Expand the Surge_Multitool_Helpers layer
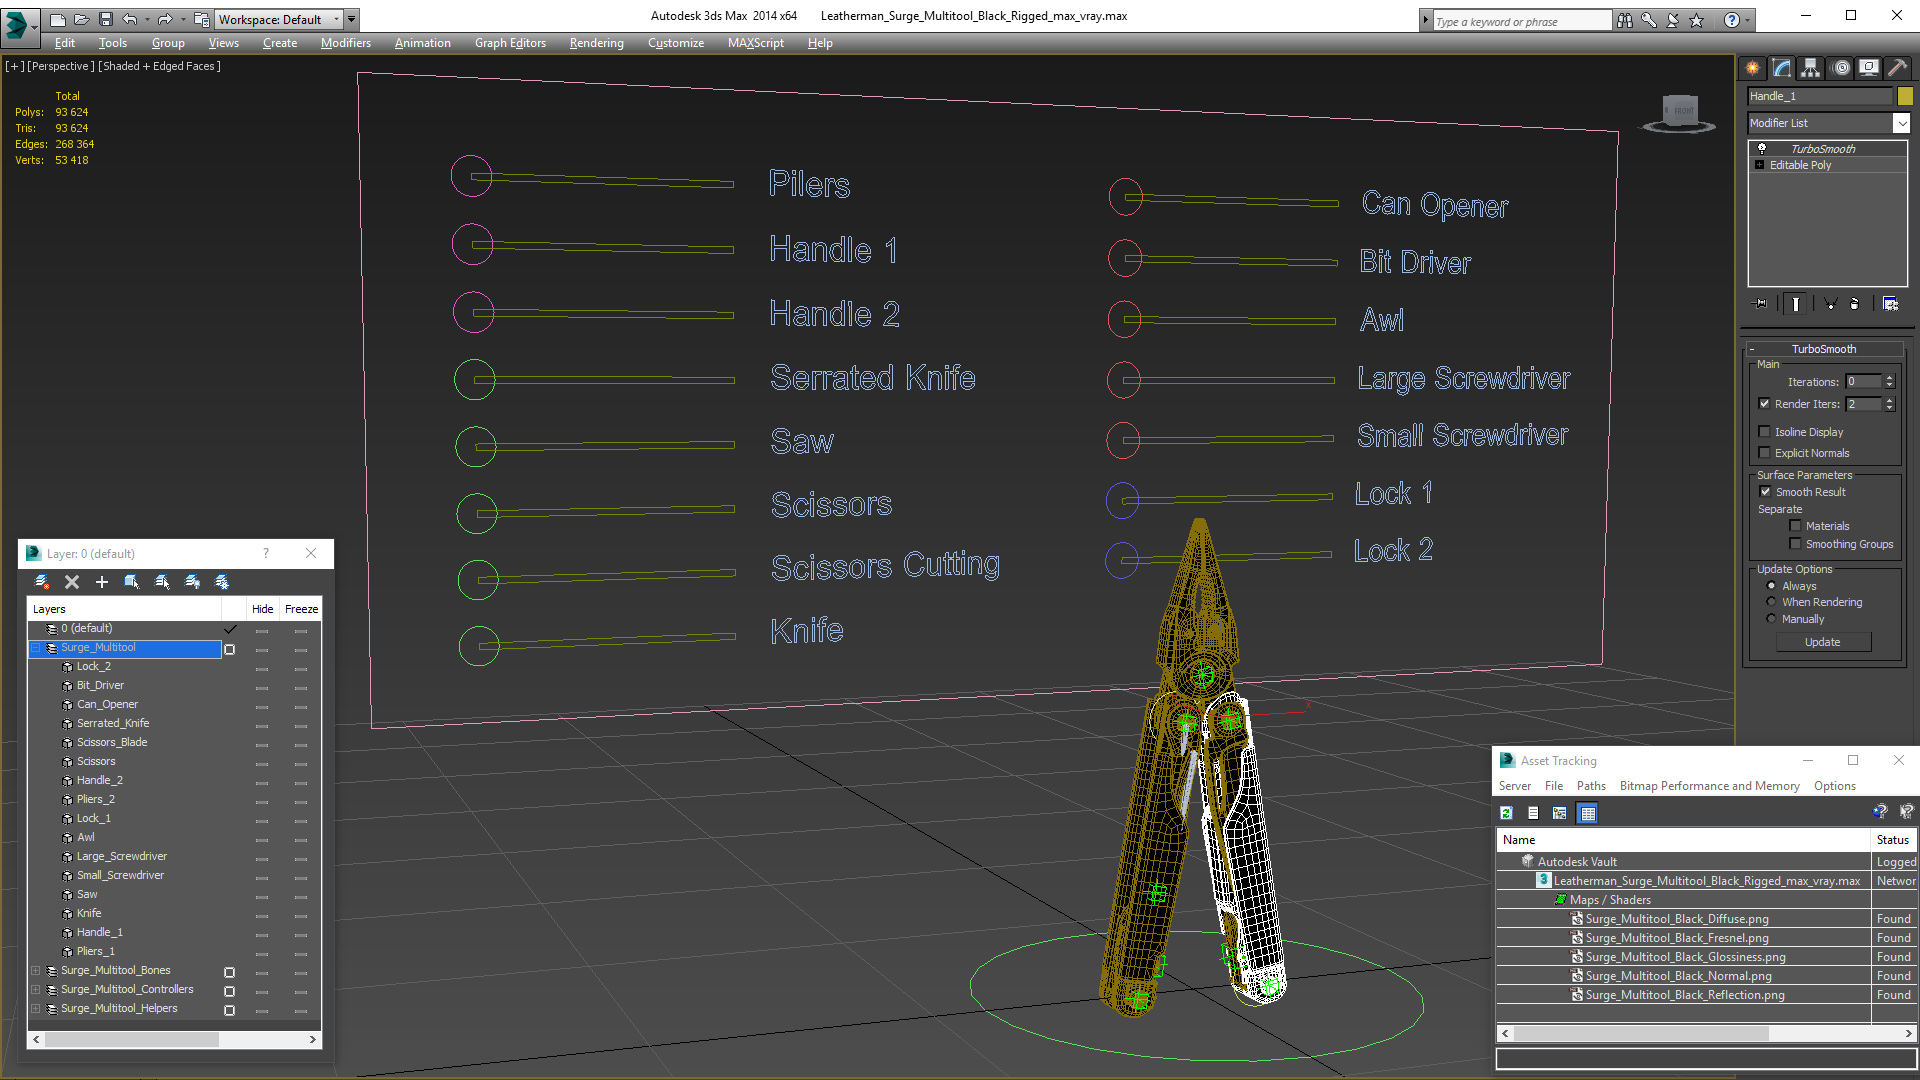 [36, 1009]
